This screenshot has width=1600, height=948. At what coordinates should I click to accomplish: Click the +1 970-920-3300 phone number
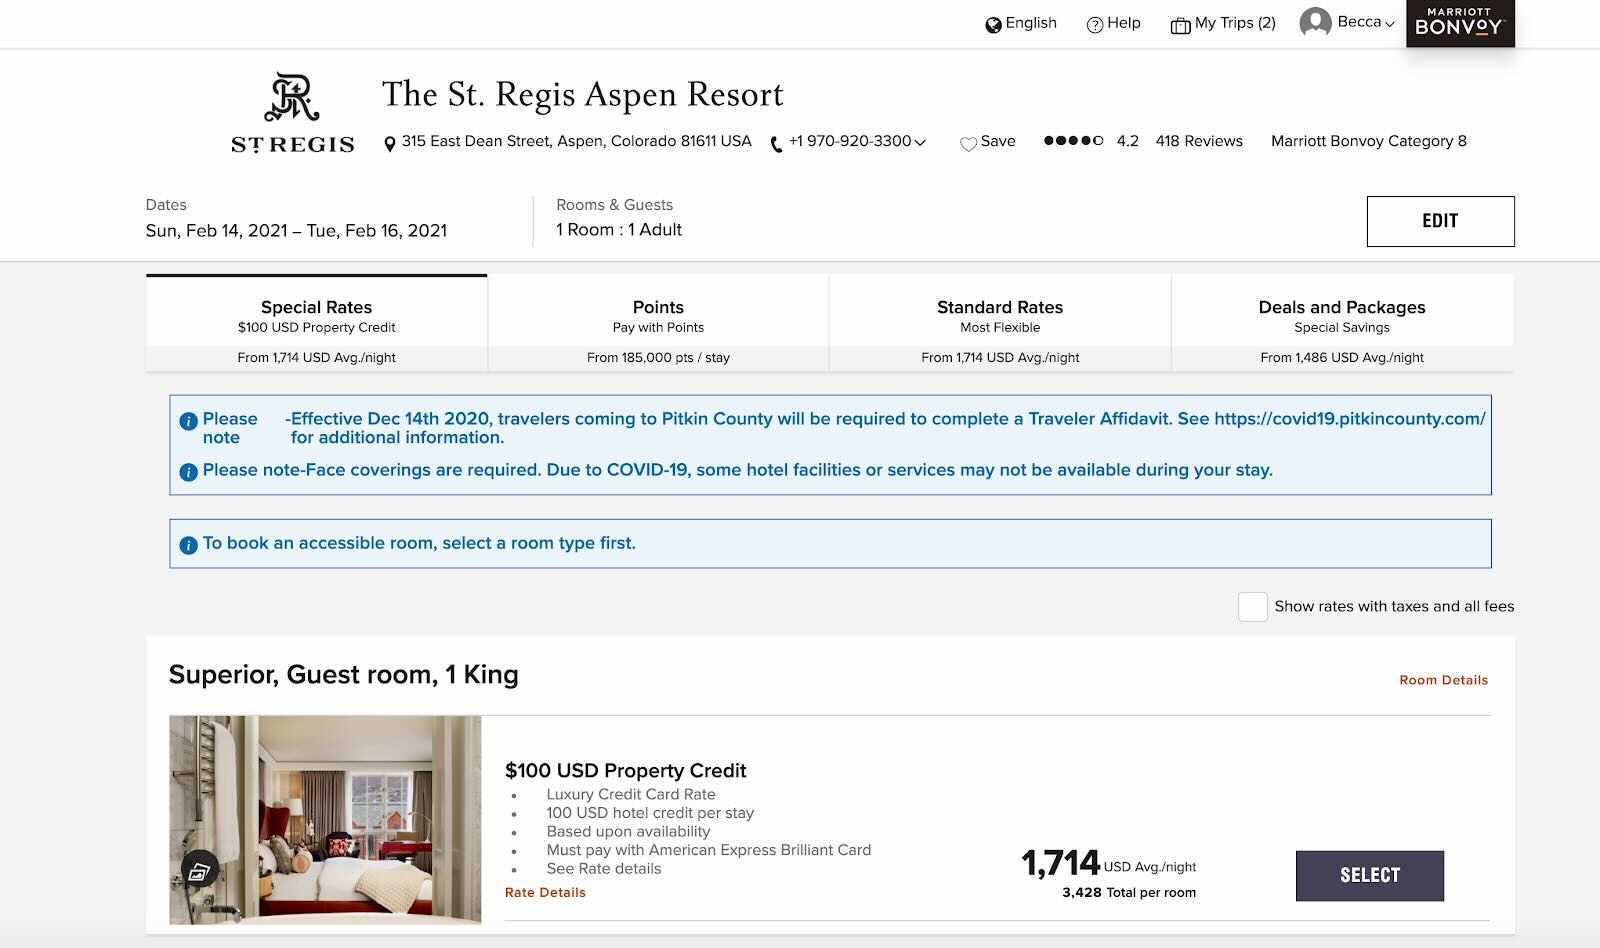850,141
